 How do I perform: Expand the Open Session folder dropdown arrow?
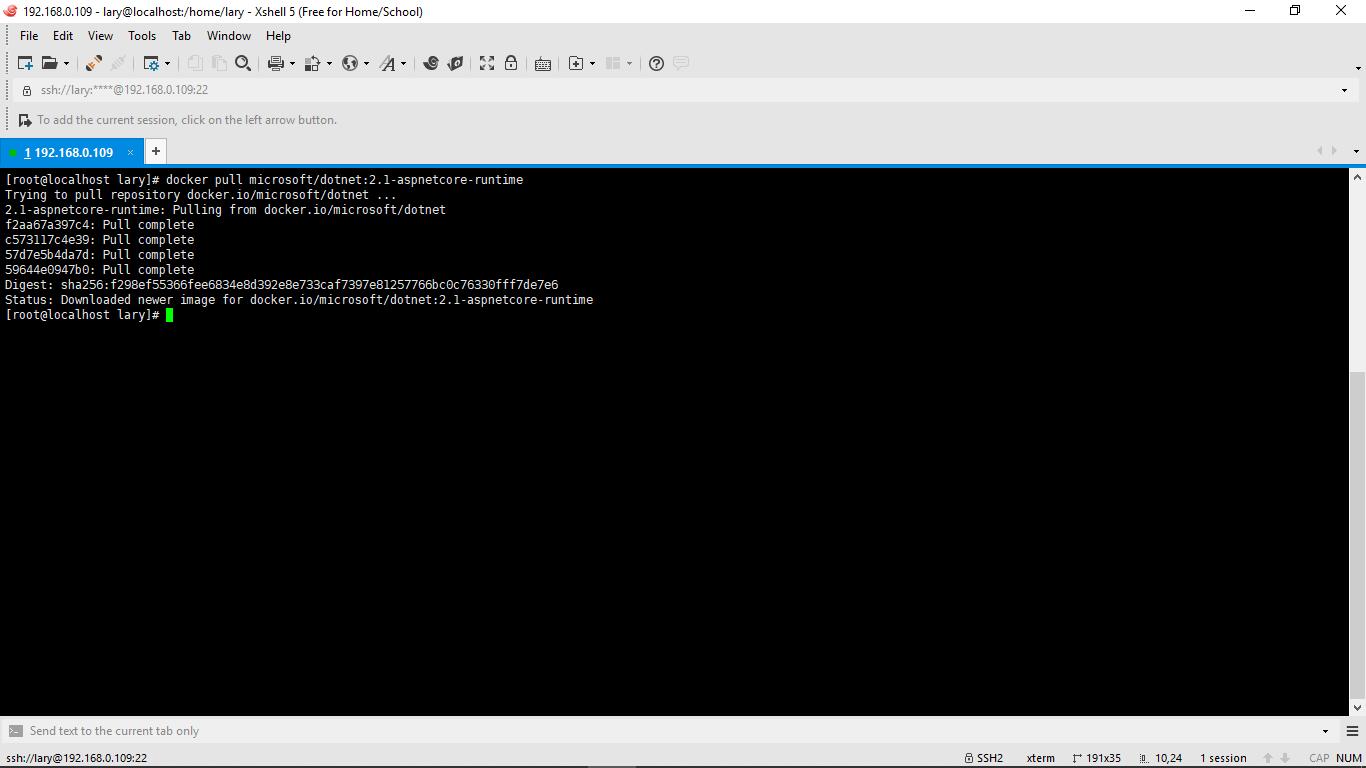(x=66, y=63)
